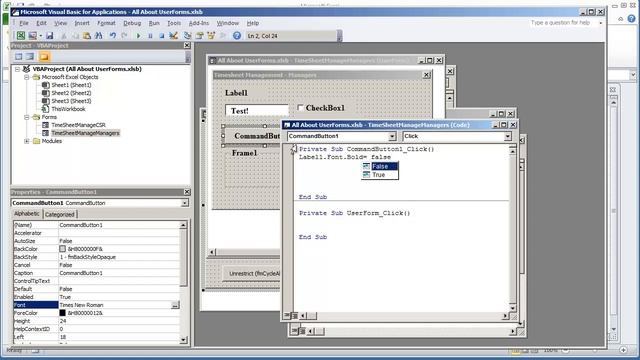Viewport: 640px width, 360px height.
Task: Click the Toggle Folders icon in Project panel
Action: [x=44, y=56]
